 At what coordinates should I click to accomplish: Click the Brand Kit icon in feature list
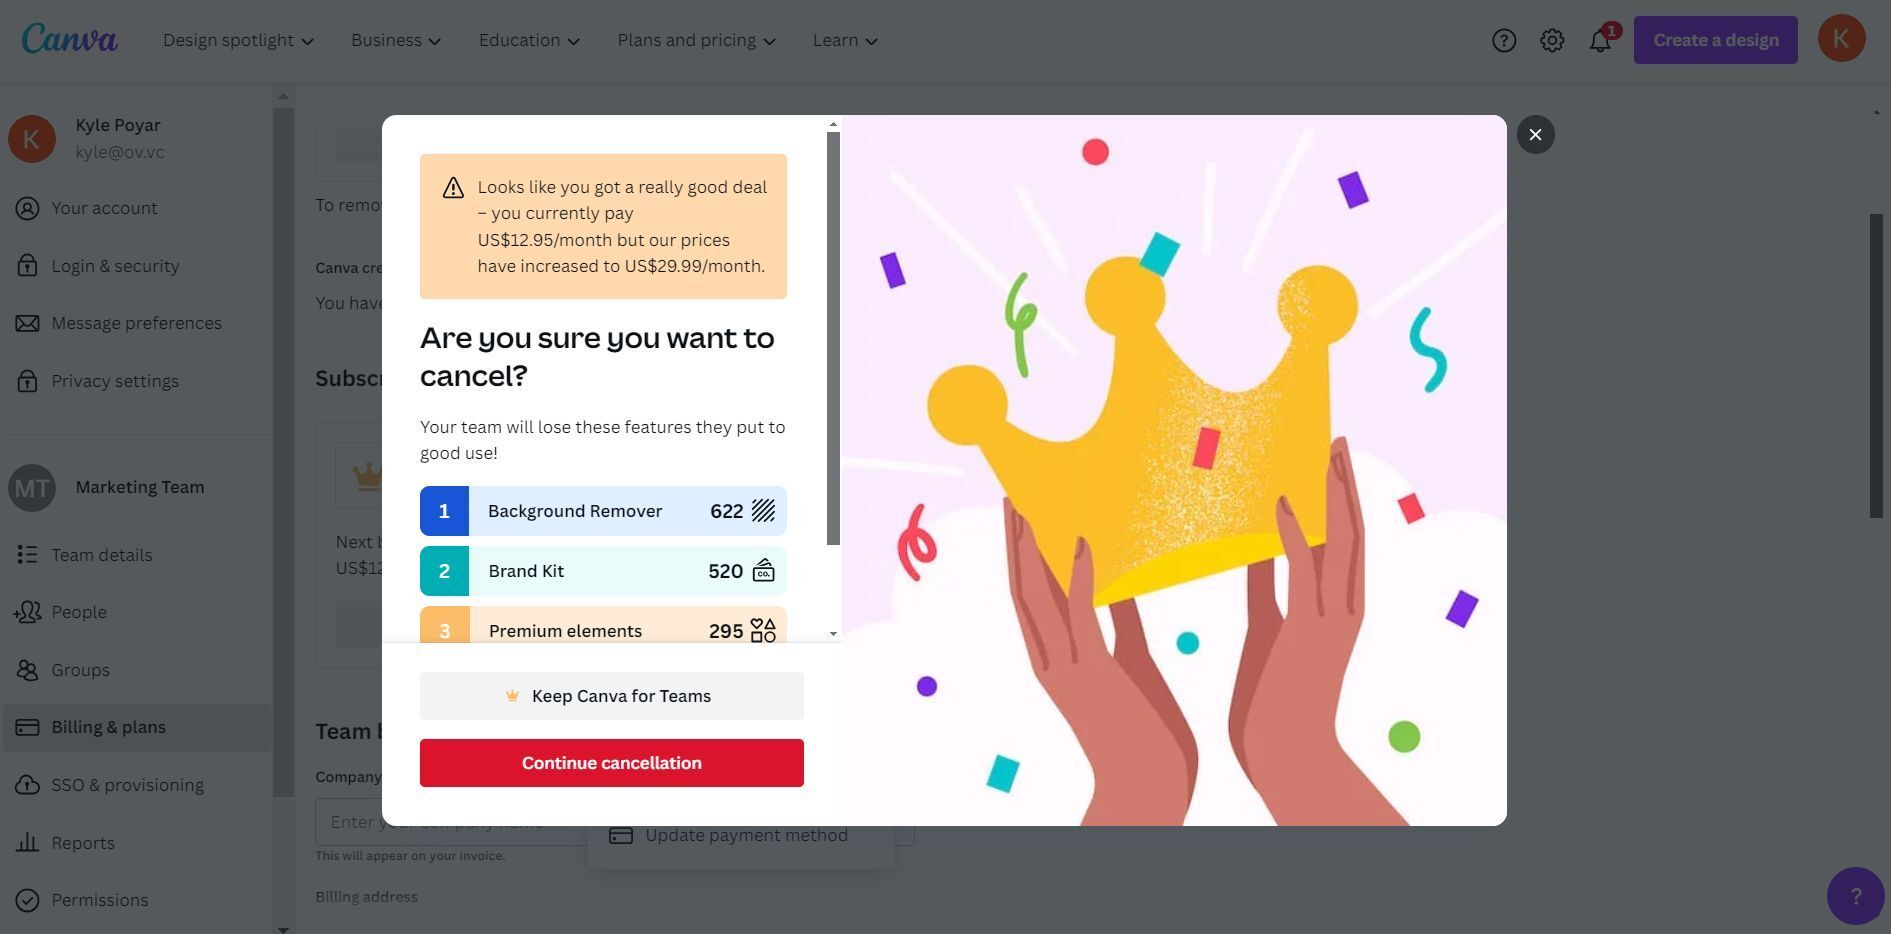(763, 571)
